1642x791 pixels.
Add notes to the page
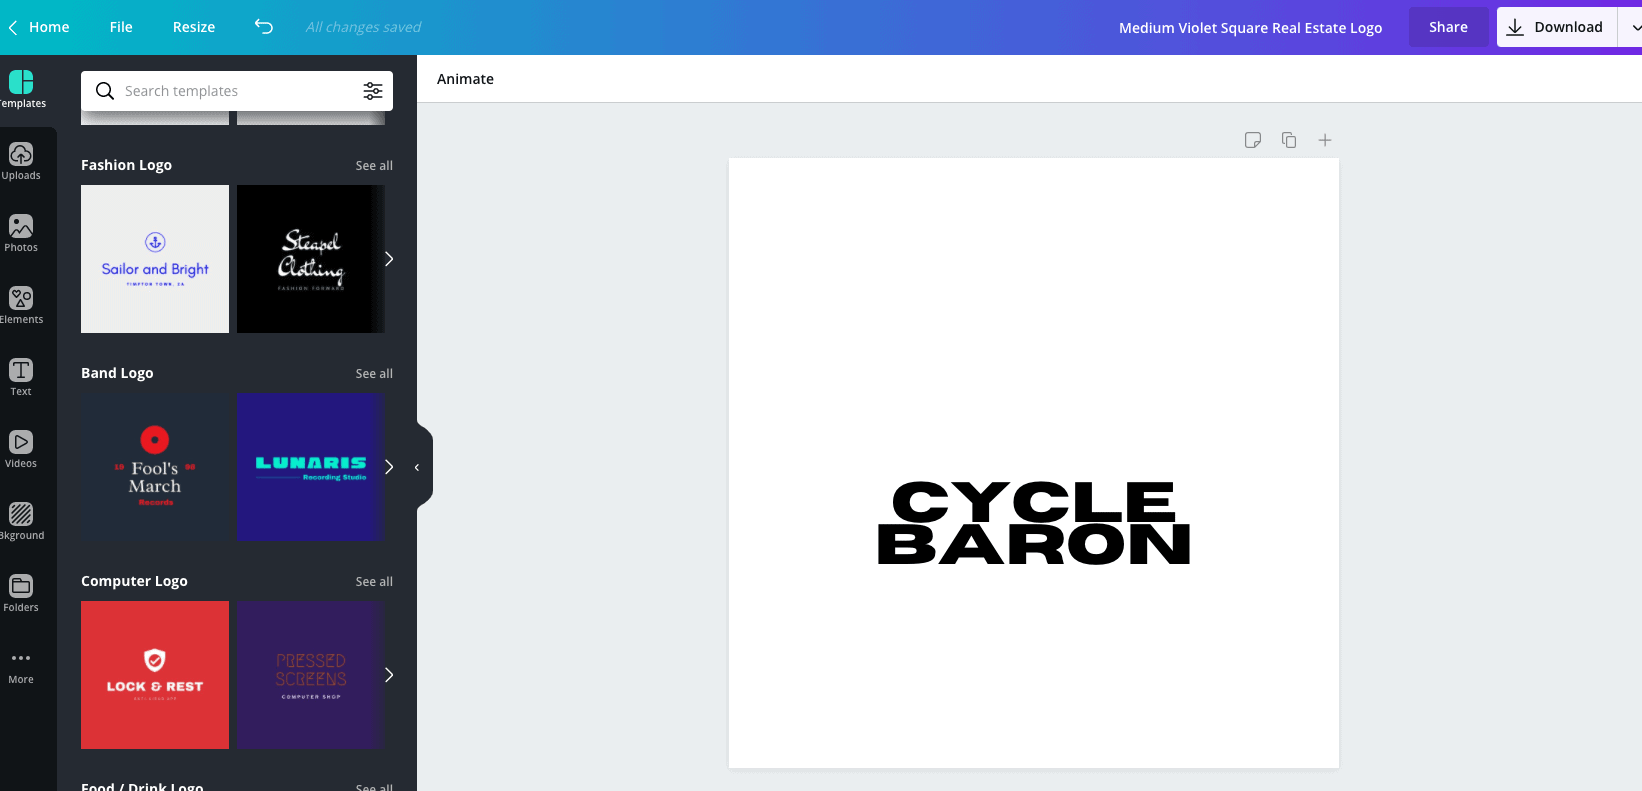1253,140
